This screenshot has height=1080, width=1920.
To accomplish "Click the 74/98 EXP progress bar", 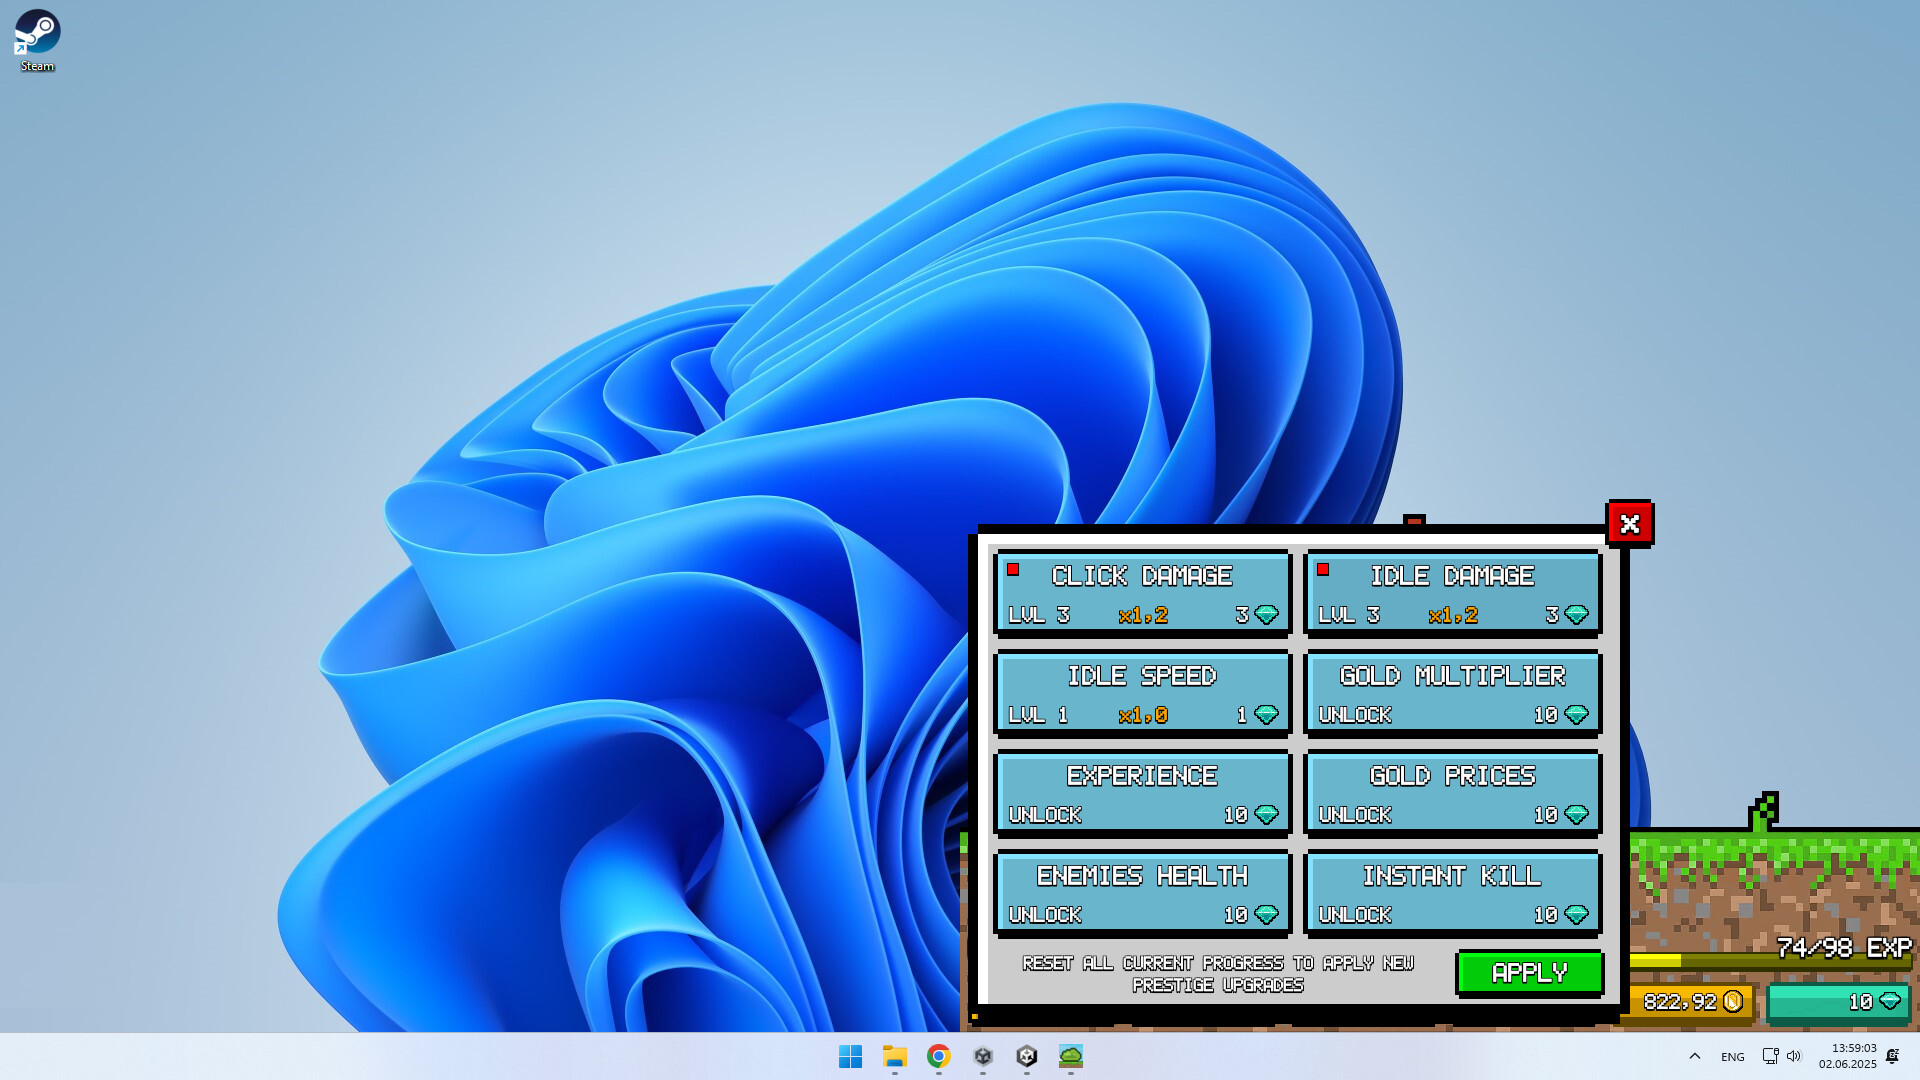I will pyautogui.click(x=1770, y=960).
